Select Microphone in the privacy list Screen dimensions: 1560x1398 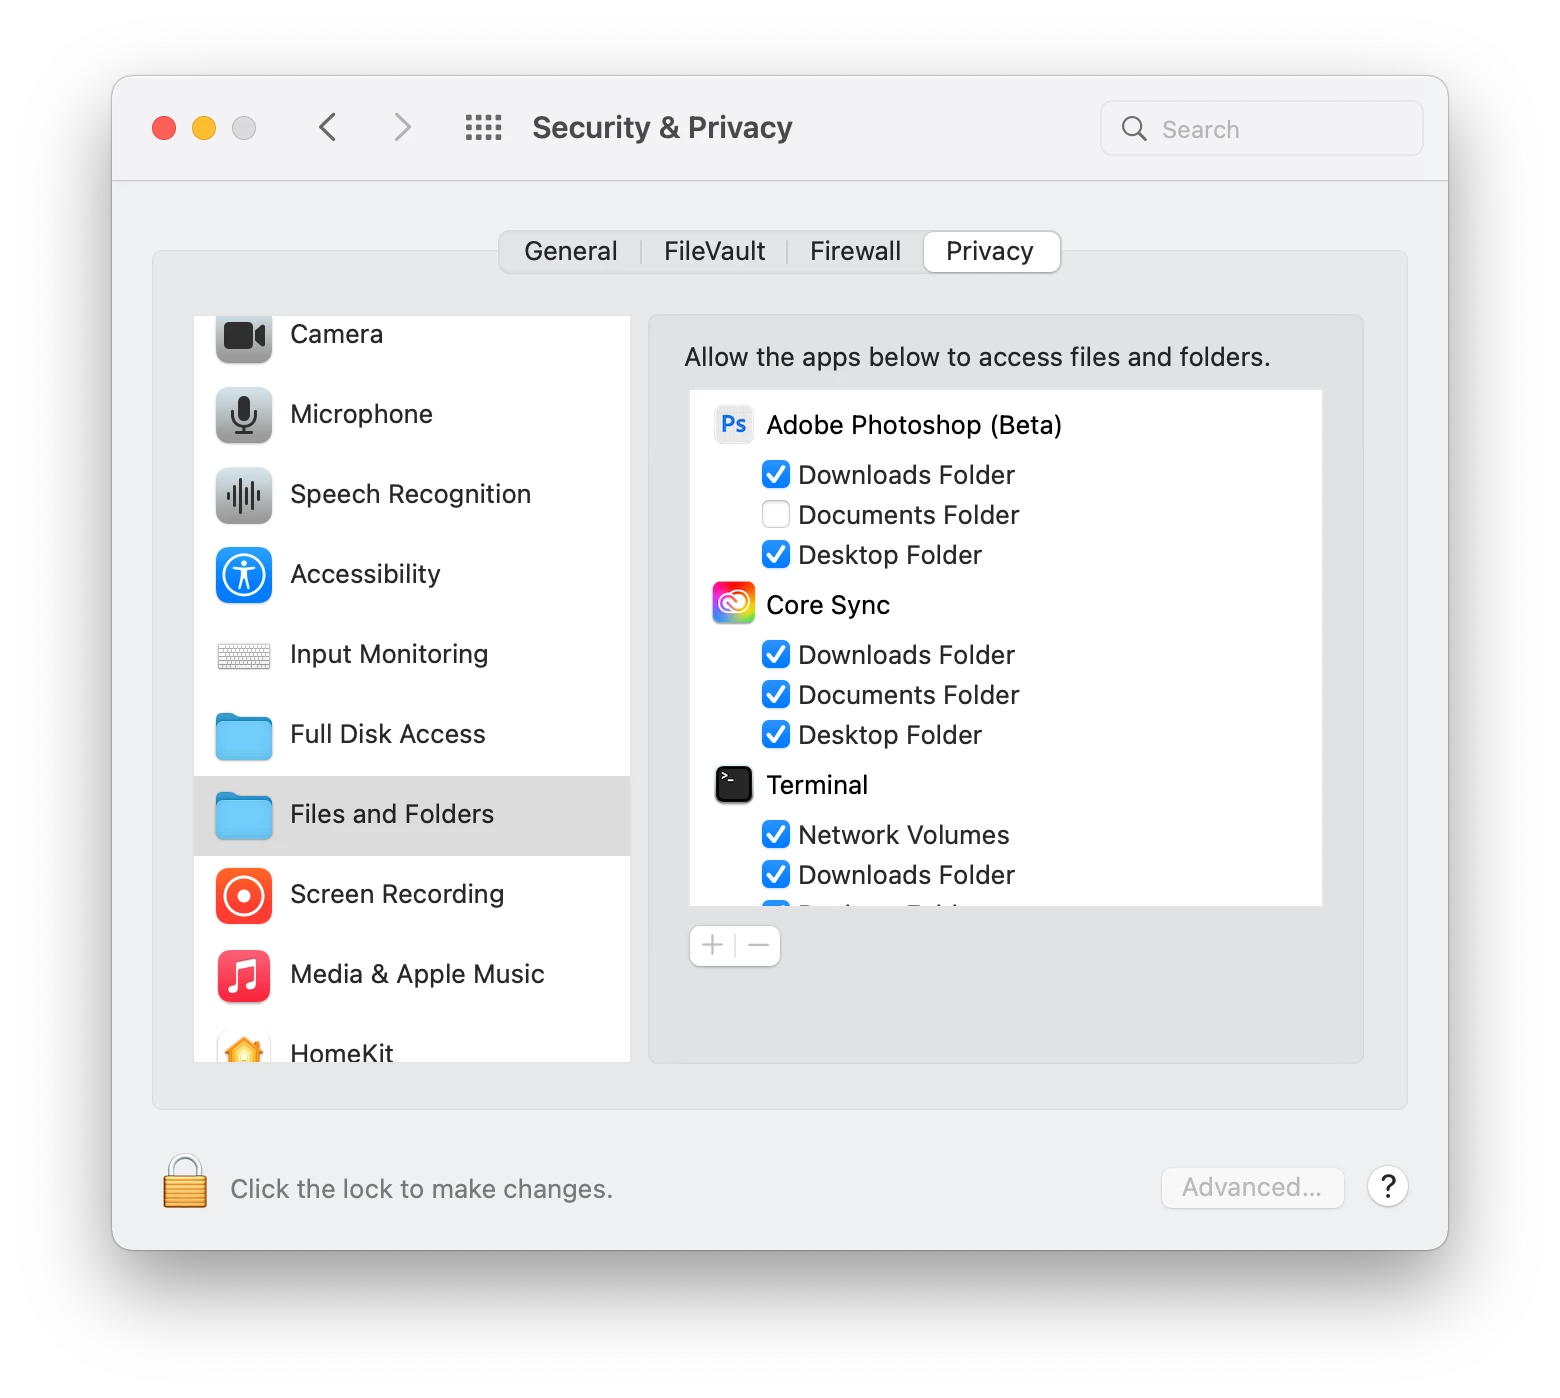tap(412, 415)
